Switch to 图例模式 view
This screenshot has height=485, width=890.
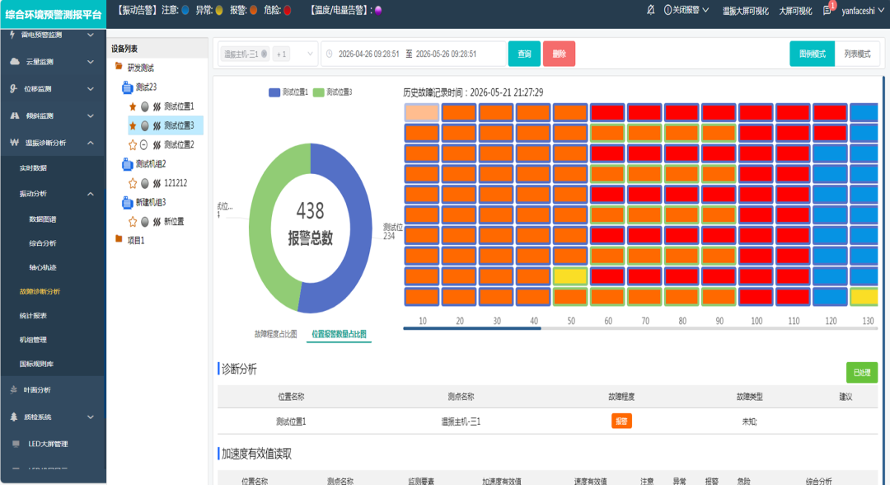812,54
